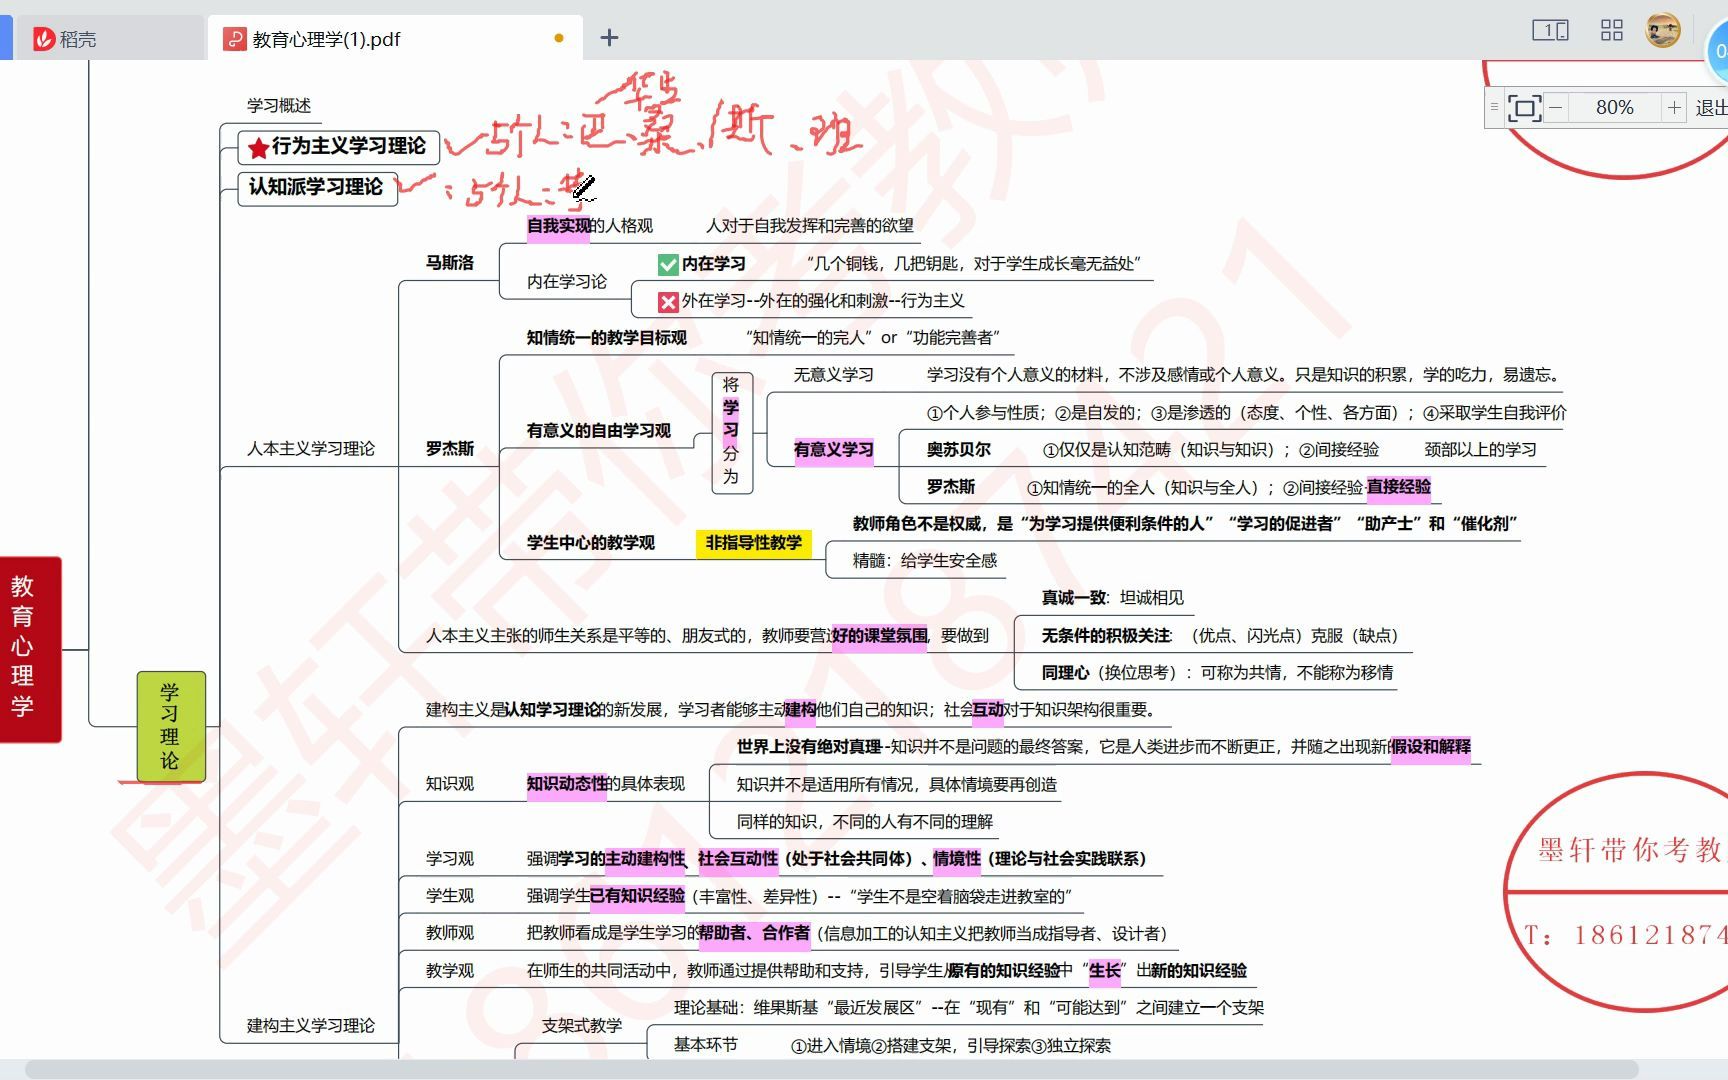Click the 知识观 node

[x=450, y=783]
